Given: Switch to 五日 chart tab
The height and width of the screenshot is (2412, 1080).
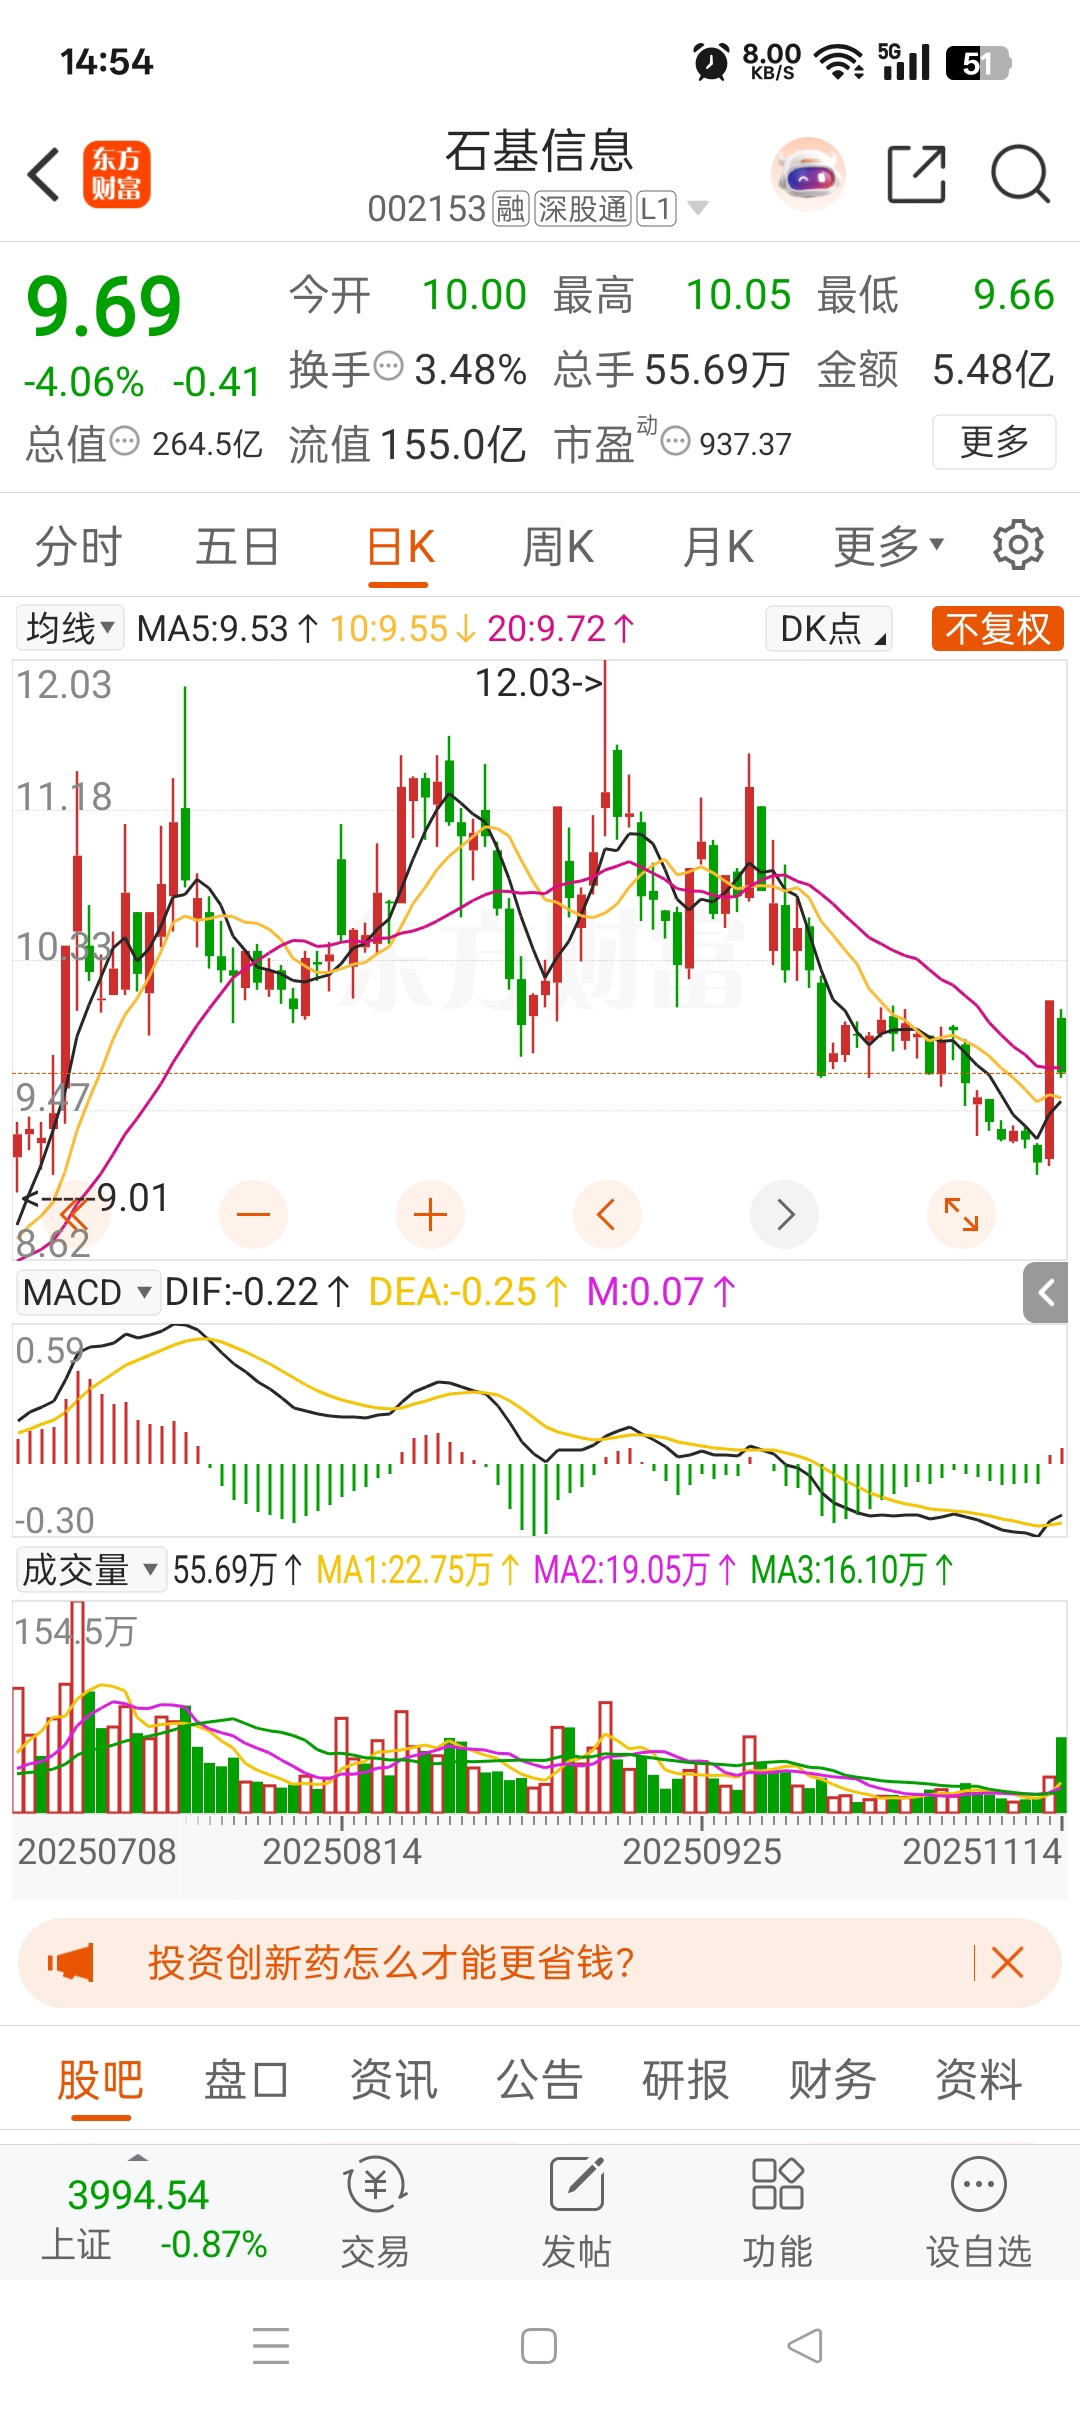Looking at the screenshot, I should point(237,546).
